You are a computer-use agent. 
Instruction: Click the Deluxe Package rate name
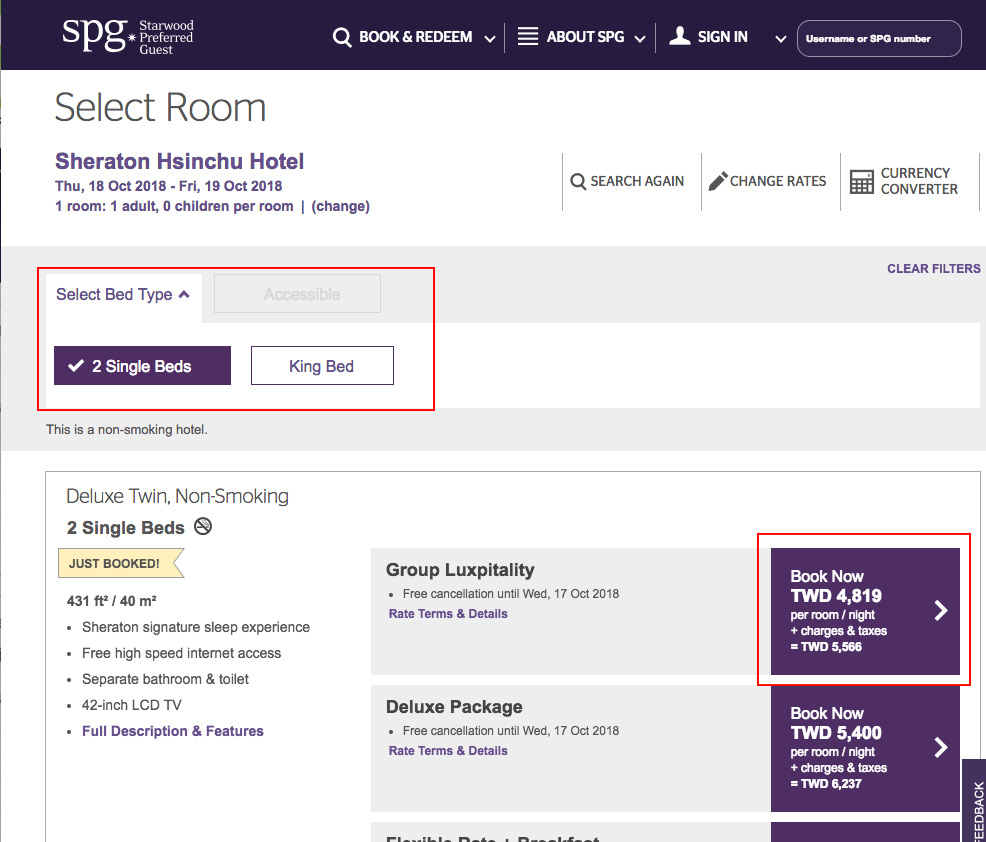coord(454,707)
